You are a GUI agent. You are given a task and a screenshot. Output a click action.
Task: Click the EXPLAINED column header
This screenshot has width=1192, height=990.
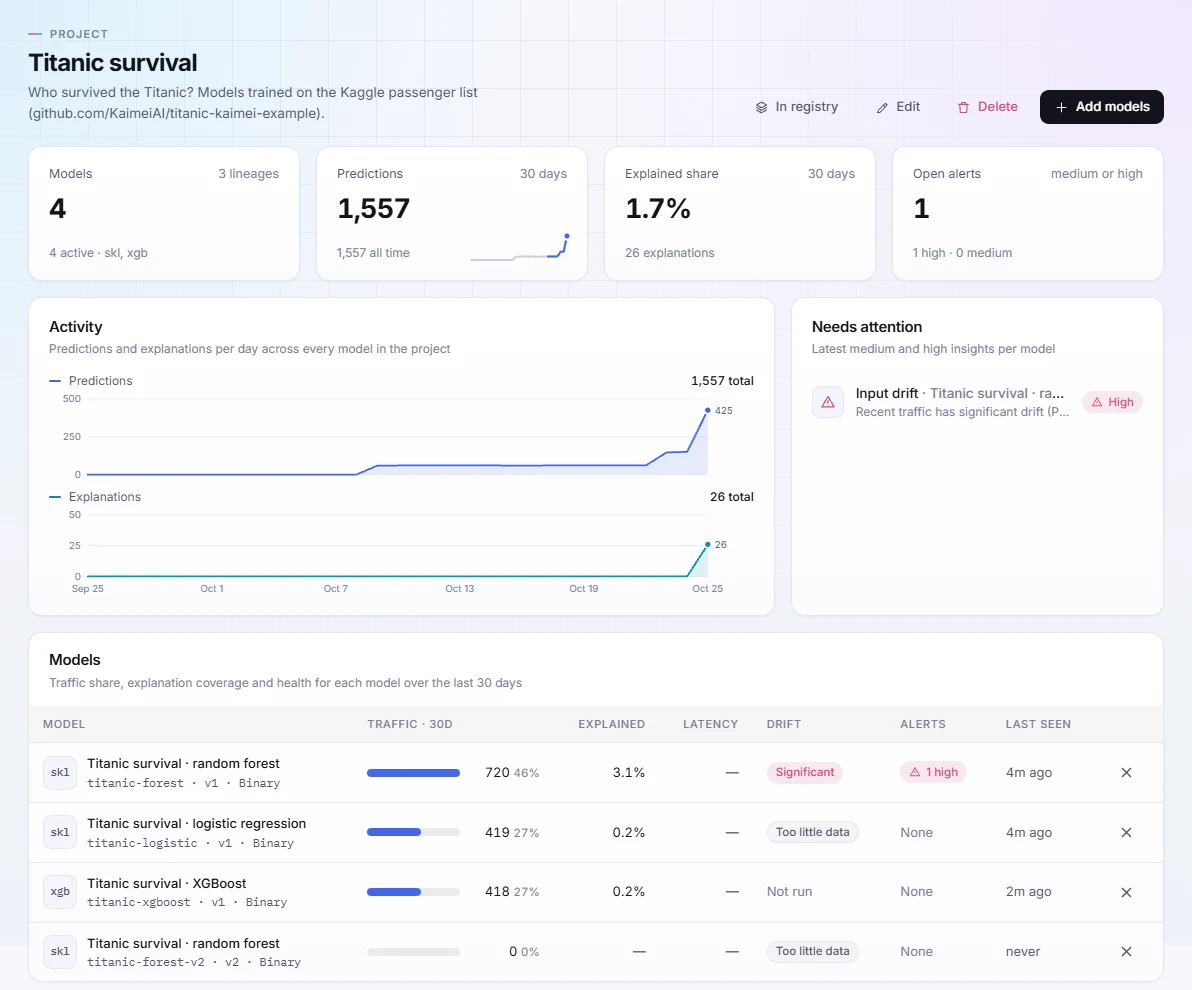(611, 725)
